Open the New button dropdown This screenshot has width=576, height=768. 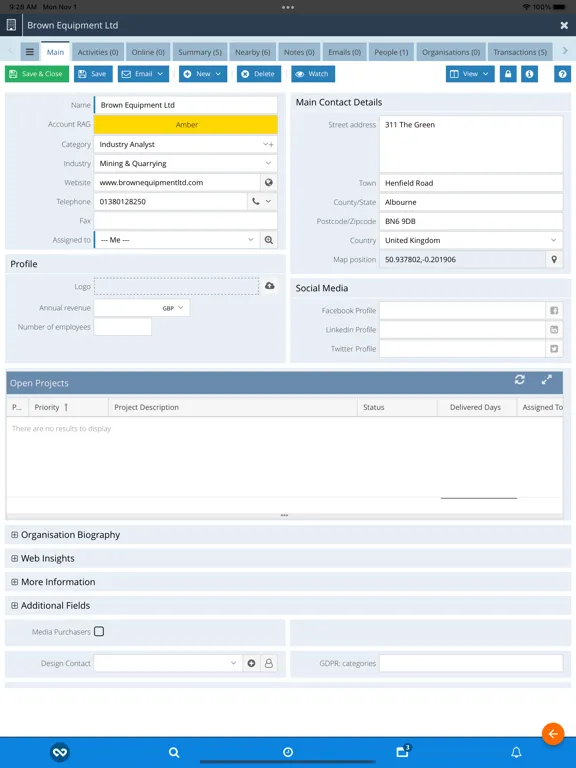pos(218,74)
